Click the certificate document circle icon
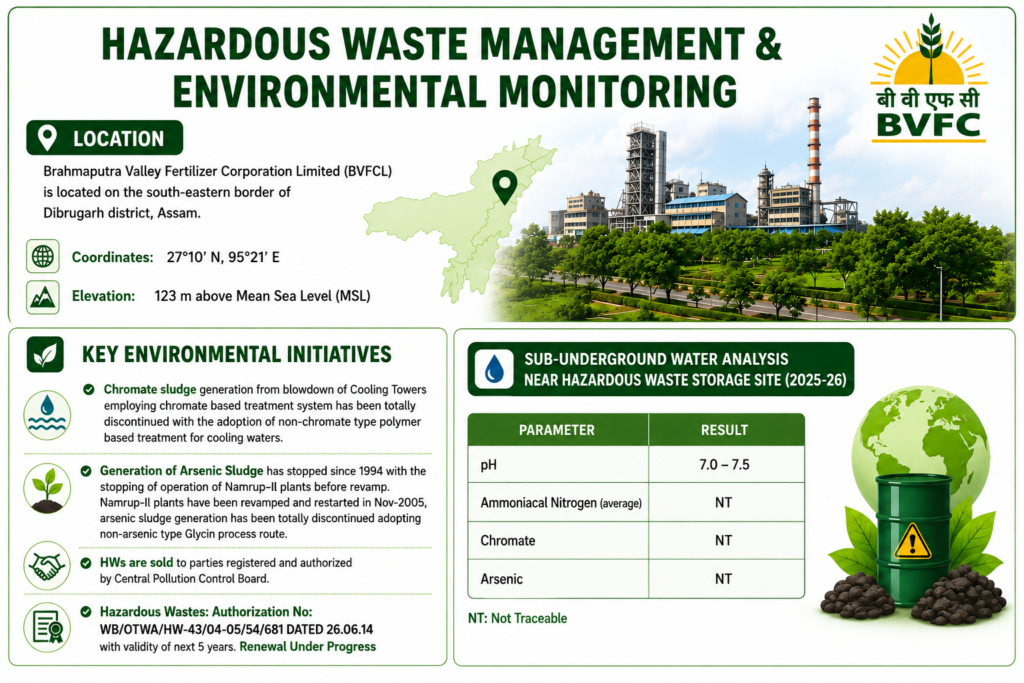Screen dimensions: 1024x683 point(47,627)
